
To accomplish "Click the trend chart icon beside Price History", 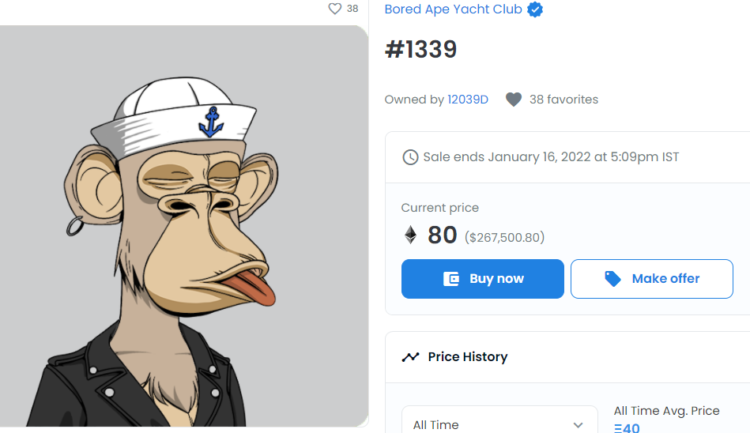I will 410,357.
